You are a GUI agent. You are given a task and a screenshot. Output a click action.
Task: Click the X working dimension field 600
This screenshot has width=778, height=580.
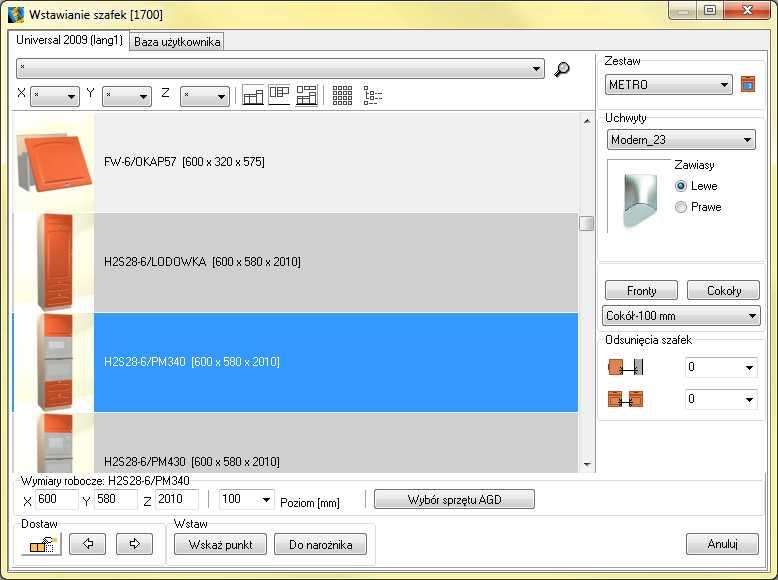pos(57,499)
